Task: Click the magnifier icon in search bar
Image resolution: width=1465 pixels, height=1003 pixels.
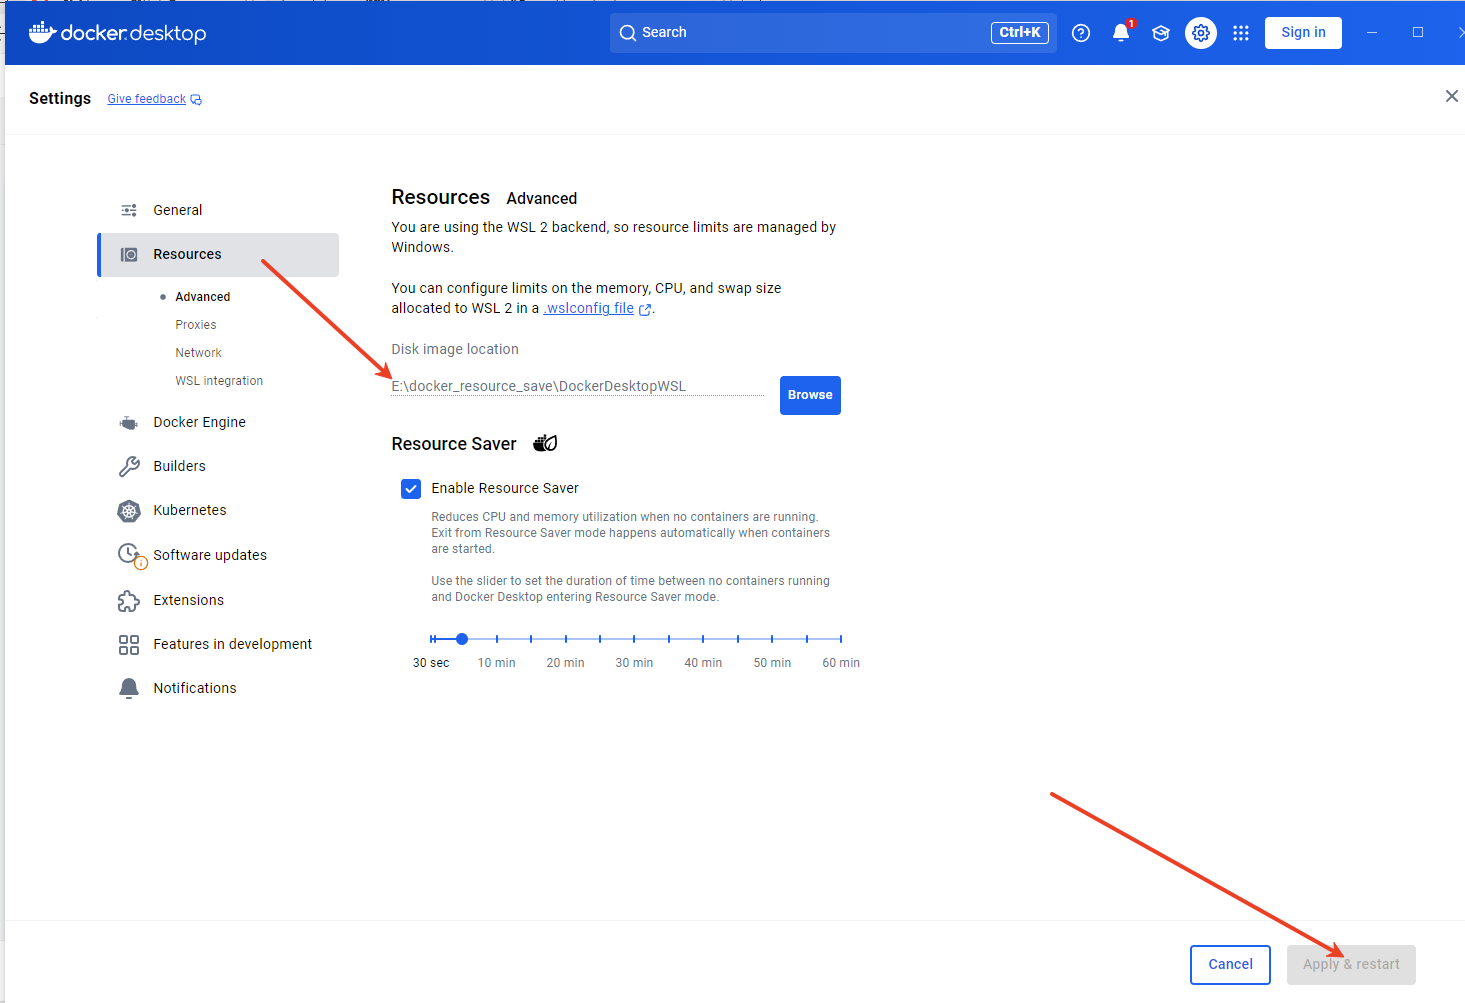Action: click(628, 33)
